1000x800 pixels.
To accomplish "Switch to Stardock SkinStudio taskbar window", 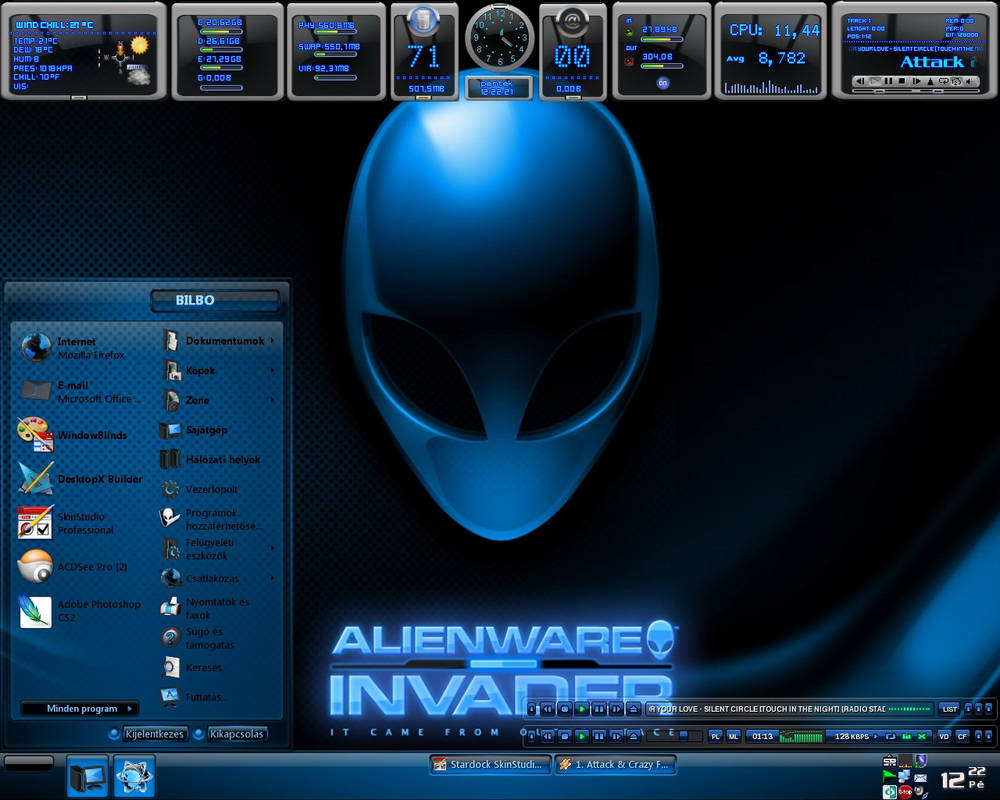I will pyautogui.click(x=490, y=764).
